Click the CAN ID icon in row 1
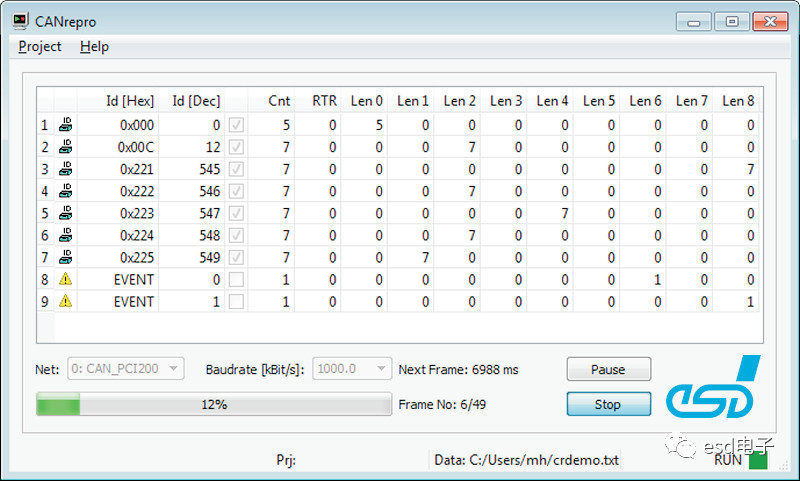Screen dimensions: 800x481 (x=66, y=125)
